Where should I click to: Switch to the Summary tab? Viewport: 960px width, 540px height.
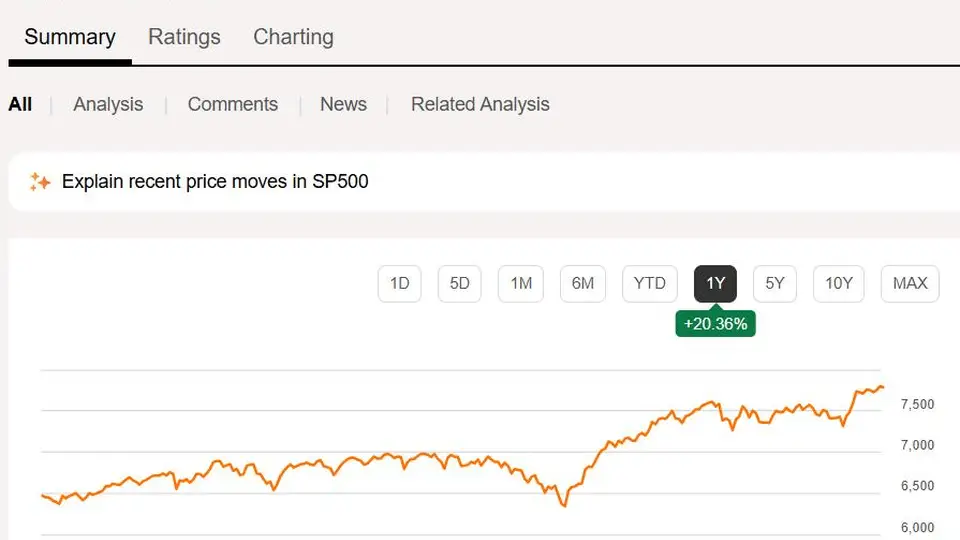pos(70,37)
